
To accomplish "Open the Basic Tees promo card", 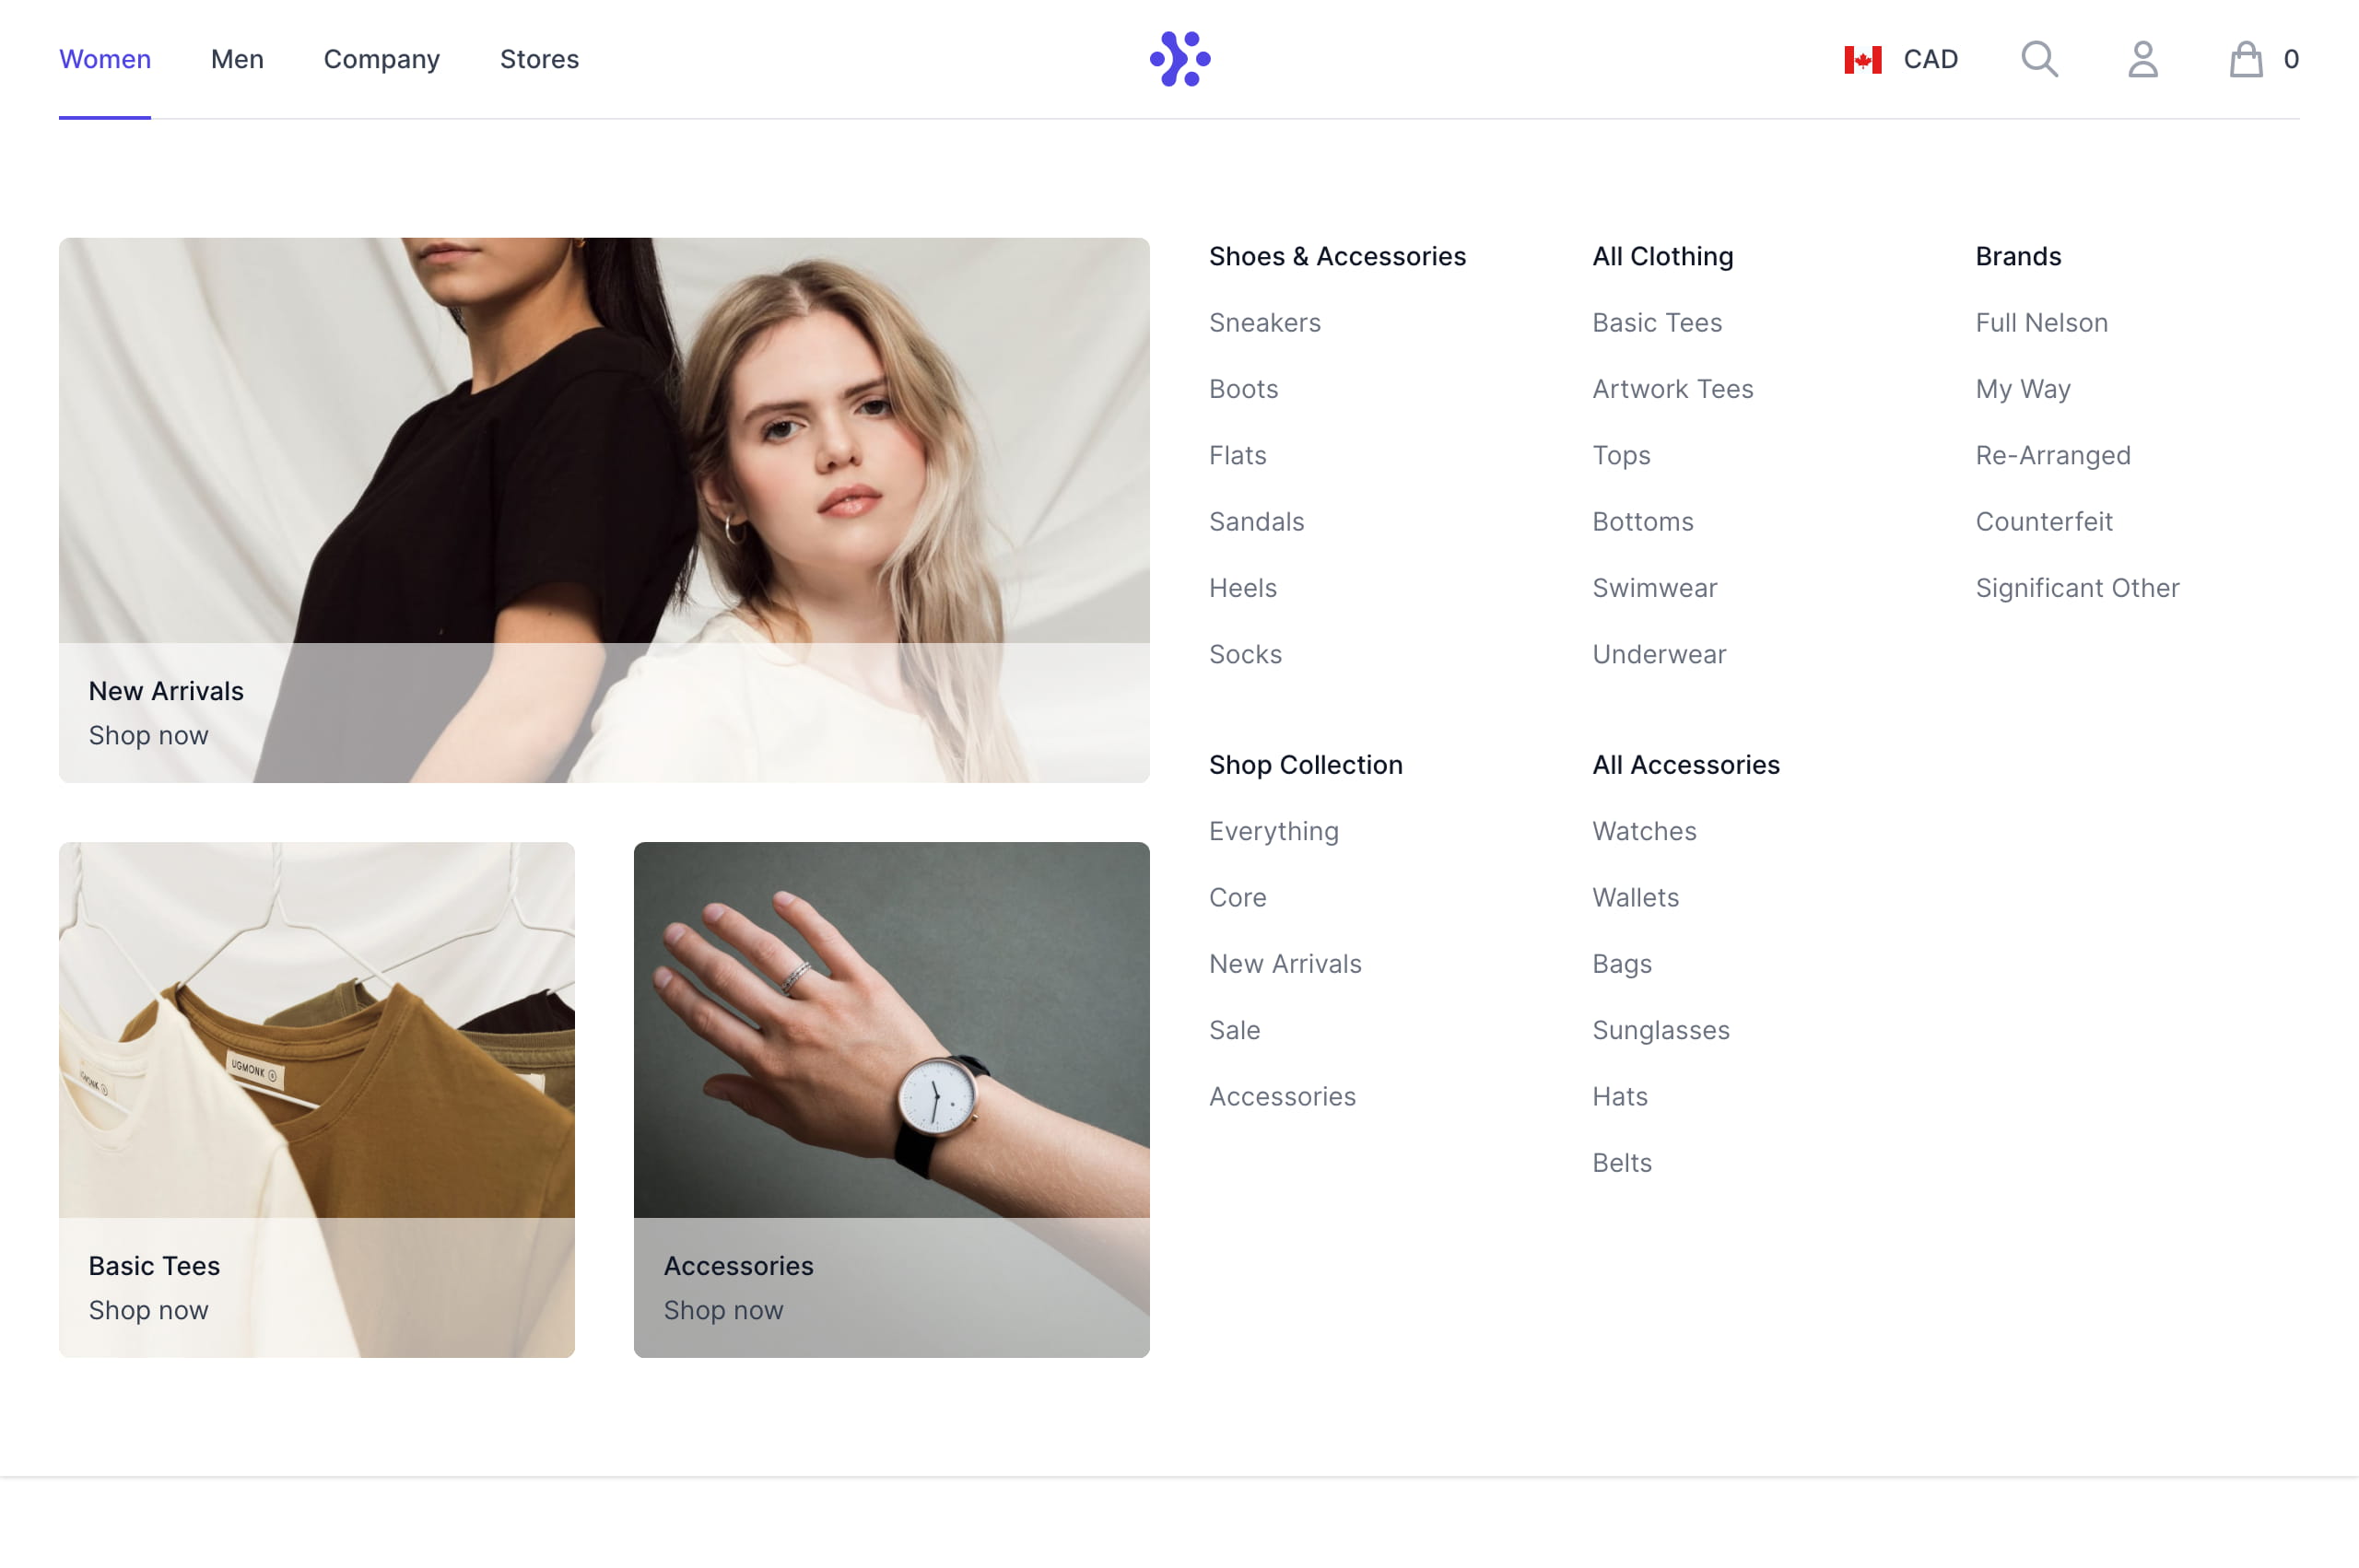I will [316, 1099].
